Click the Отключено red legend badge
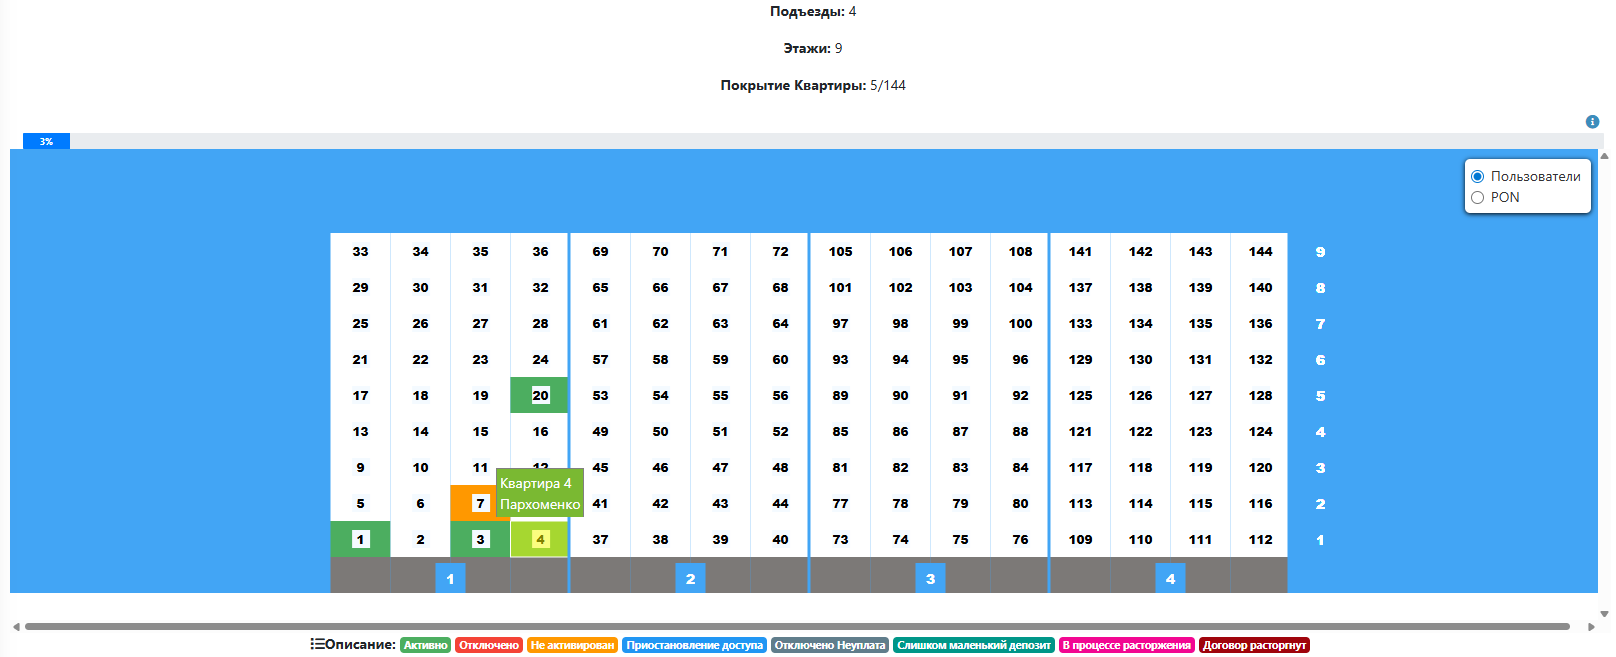The width and height of the screenshot is (1616, 657). [x=489, y=646]
